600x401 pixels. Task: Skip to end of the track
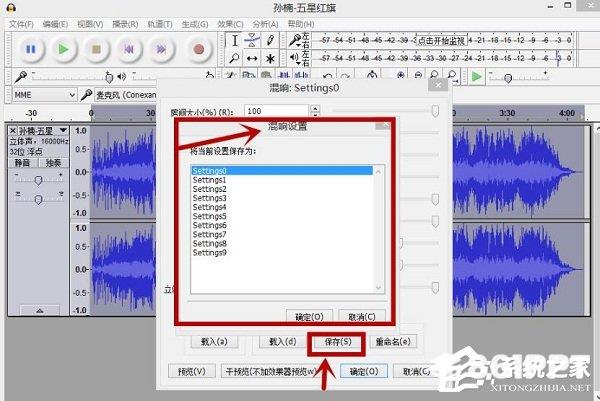(161, 49)
